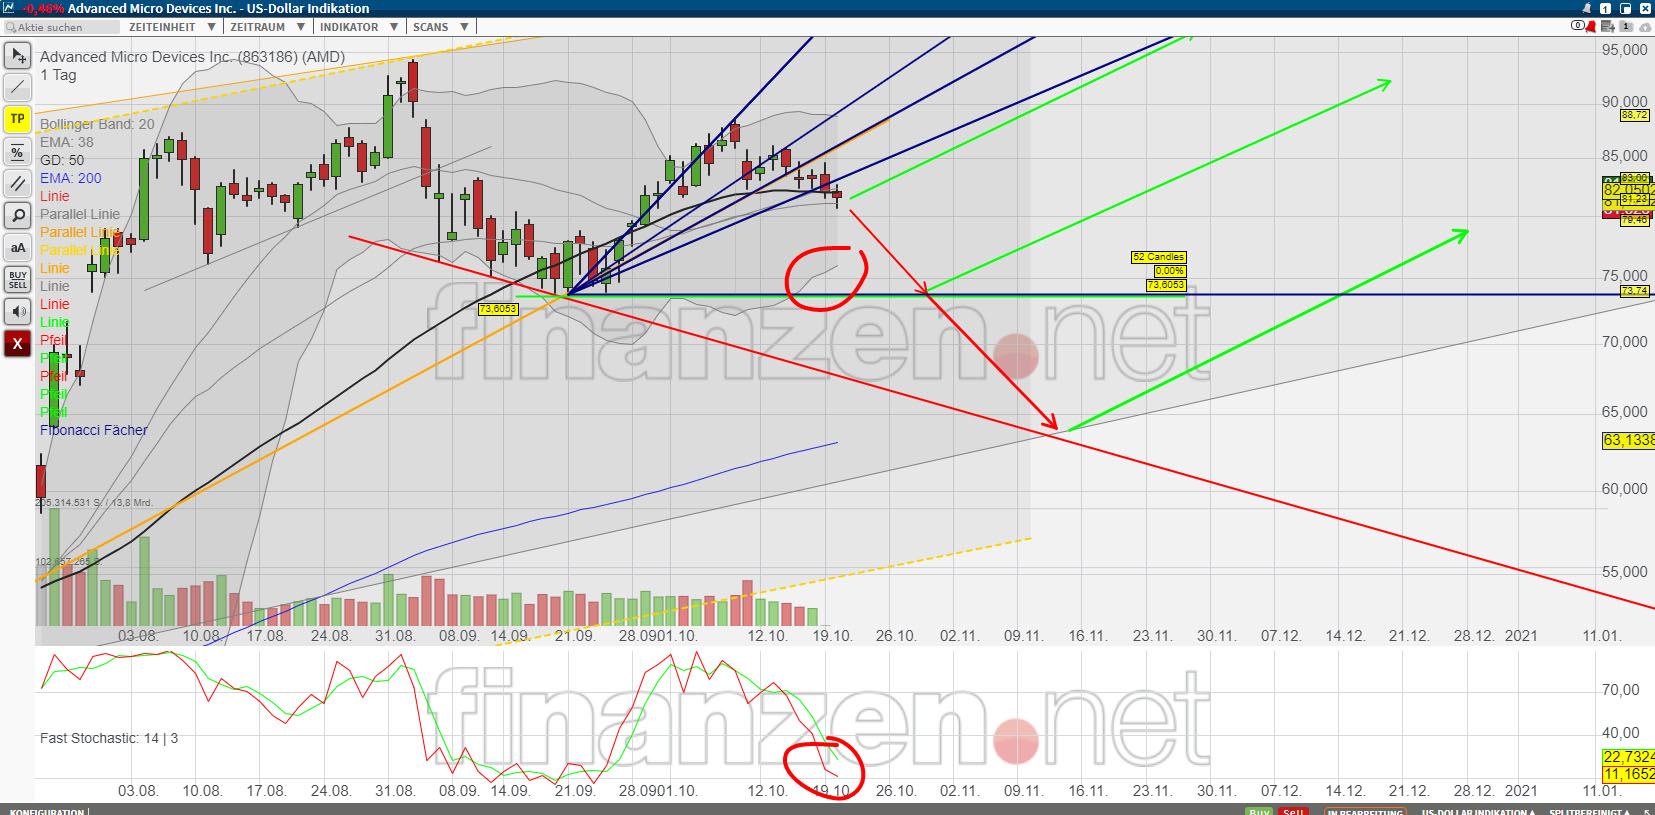Select the EMA: 200 legend entry
The height and width of the screenshot is (815, 1655).
(x=71, y=178)
